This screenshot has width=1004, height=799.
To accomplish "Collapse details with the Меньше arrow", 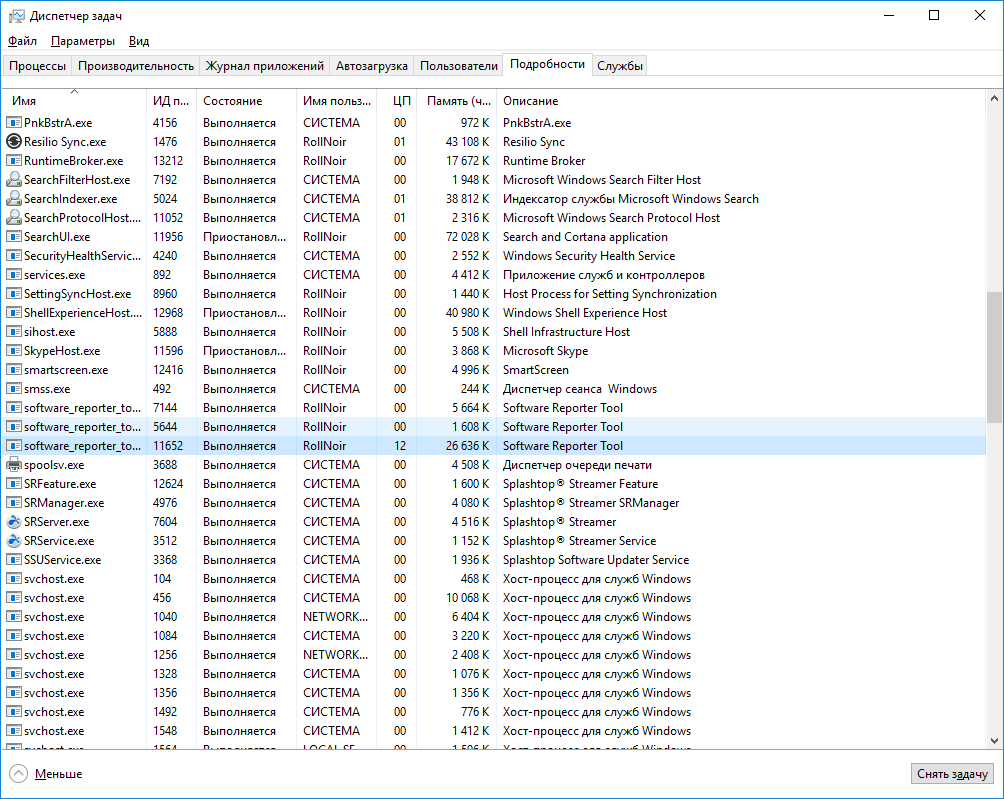I will coord(19,774).
